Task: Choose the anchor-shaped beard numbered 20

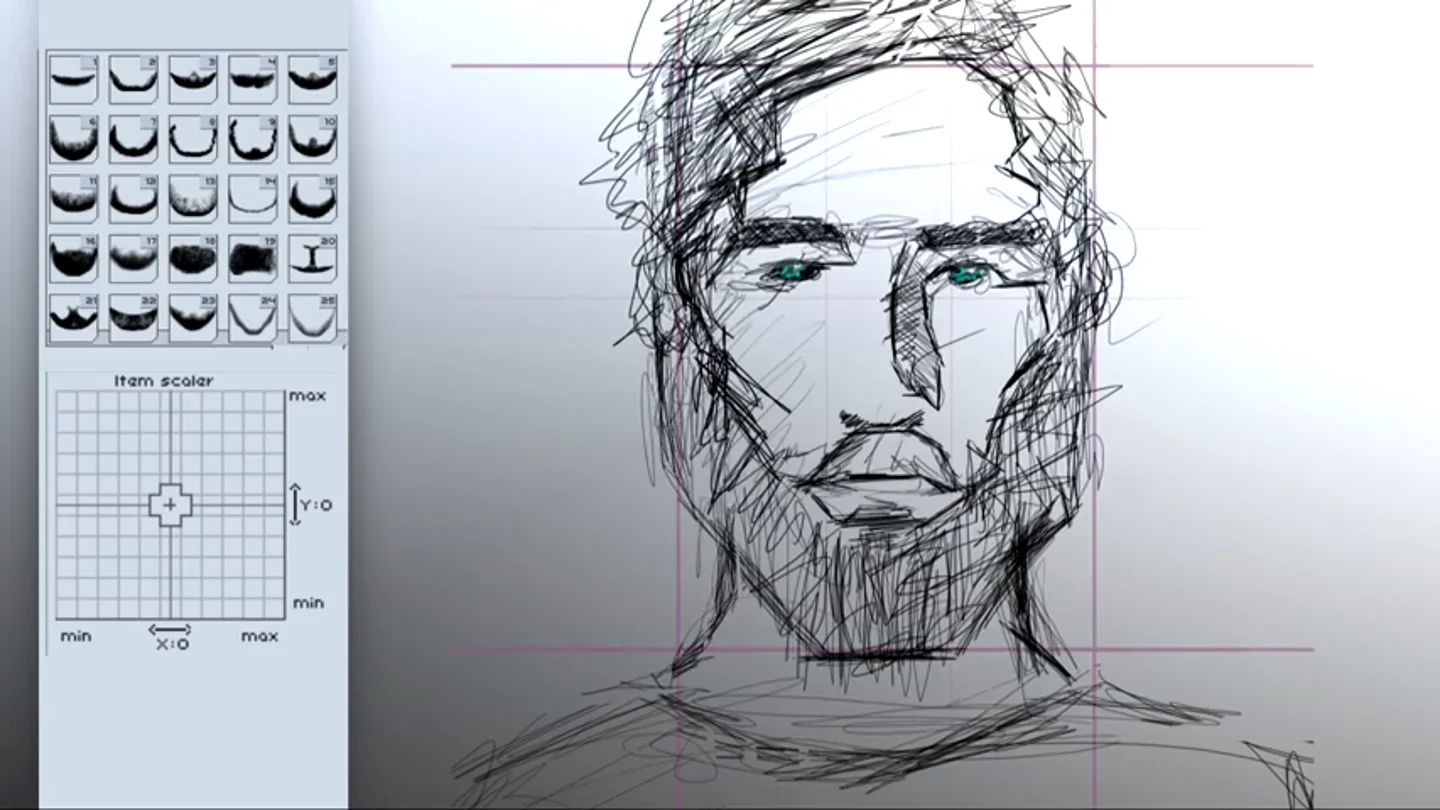Action: 313,259
